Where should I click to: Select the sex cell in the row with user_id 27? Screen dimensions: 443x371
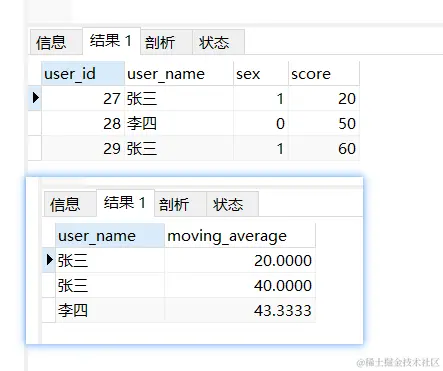[x=261, y=98]
